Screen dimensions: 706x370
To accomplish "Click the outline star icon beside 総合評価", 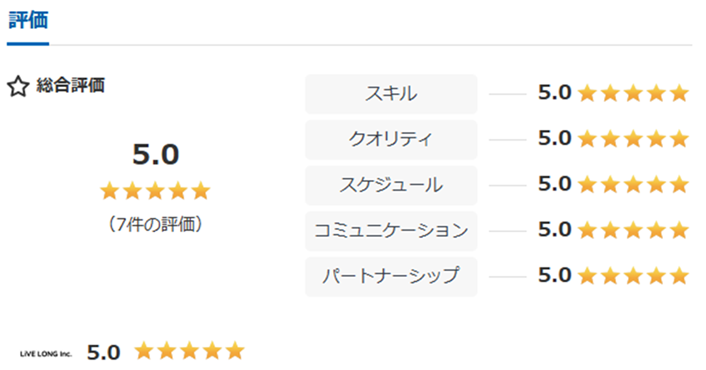I will pos(18,86).
